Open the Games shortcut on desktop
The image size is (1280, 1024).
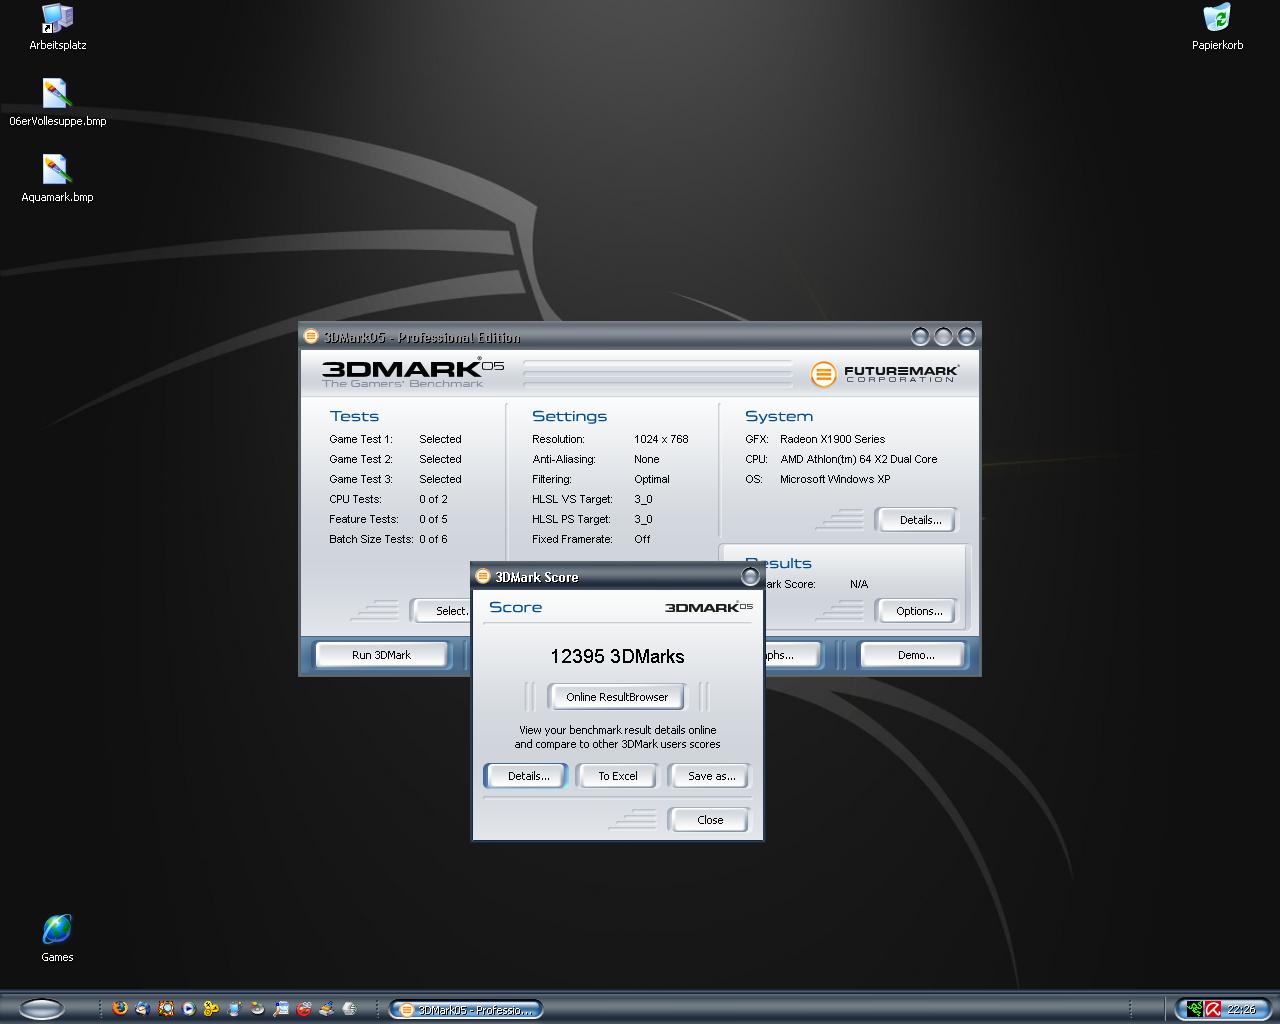tap(57, 938)
